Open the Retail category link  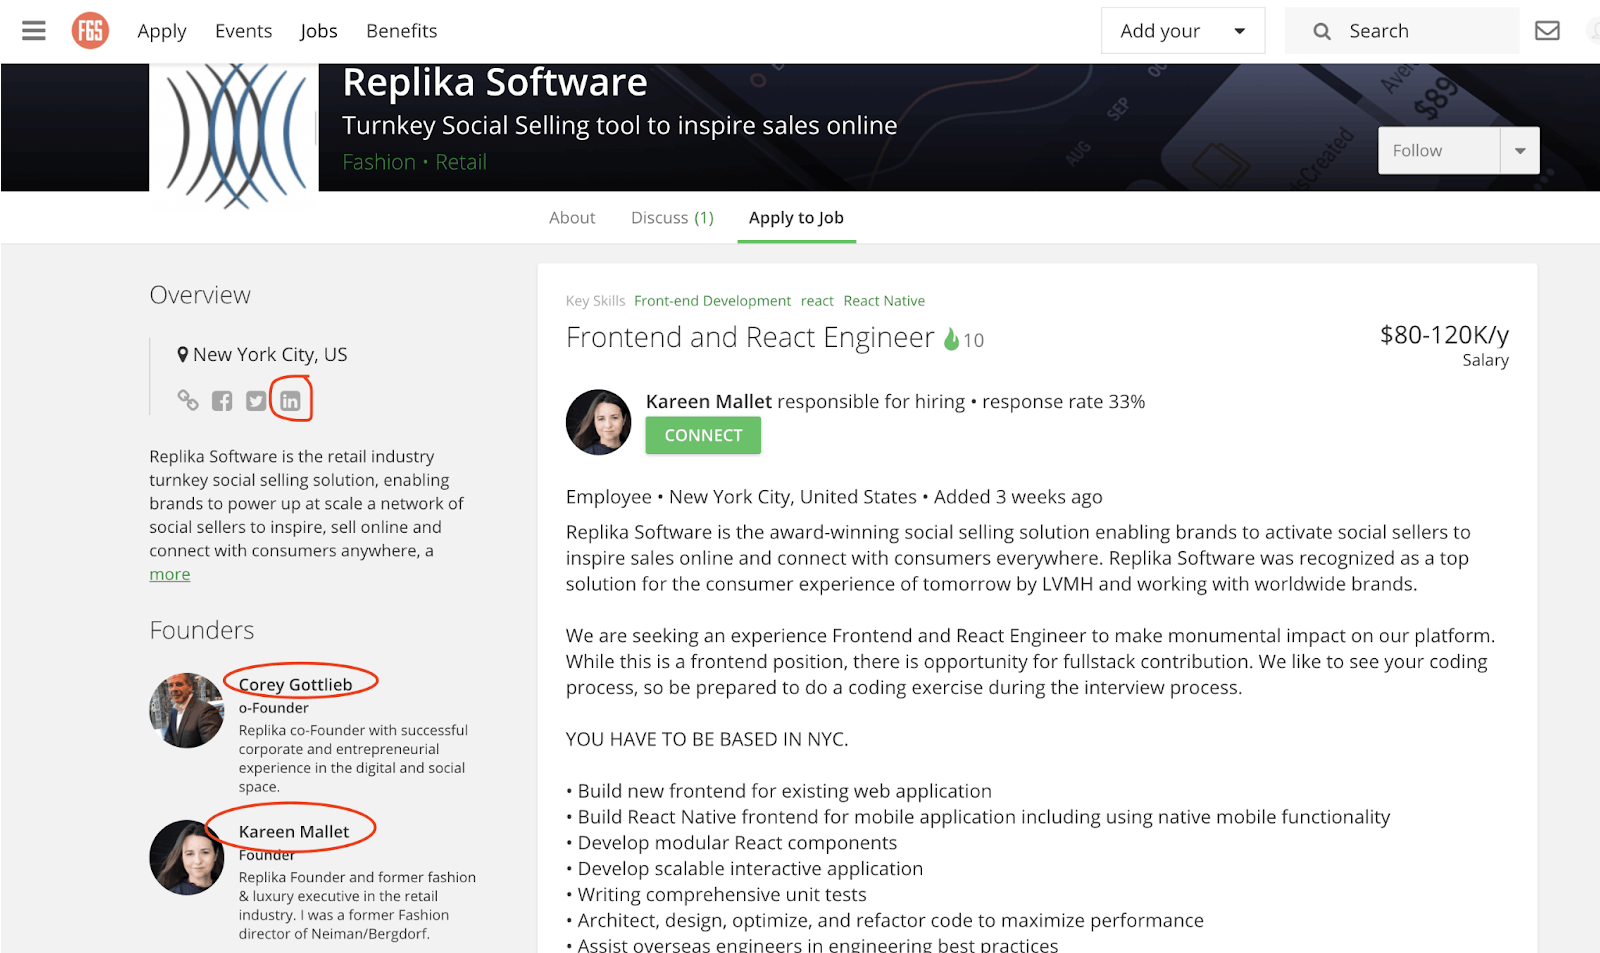(x=461, y=162)
